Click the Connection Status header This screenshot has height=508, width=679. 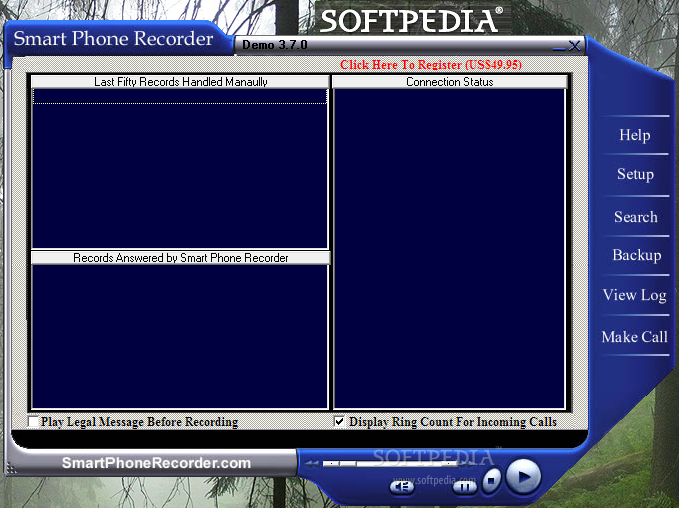(x=449, y=82)
